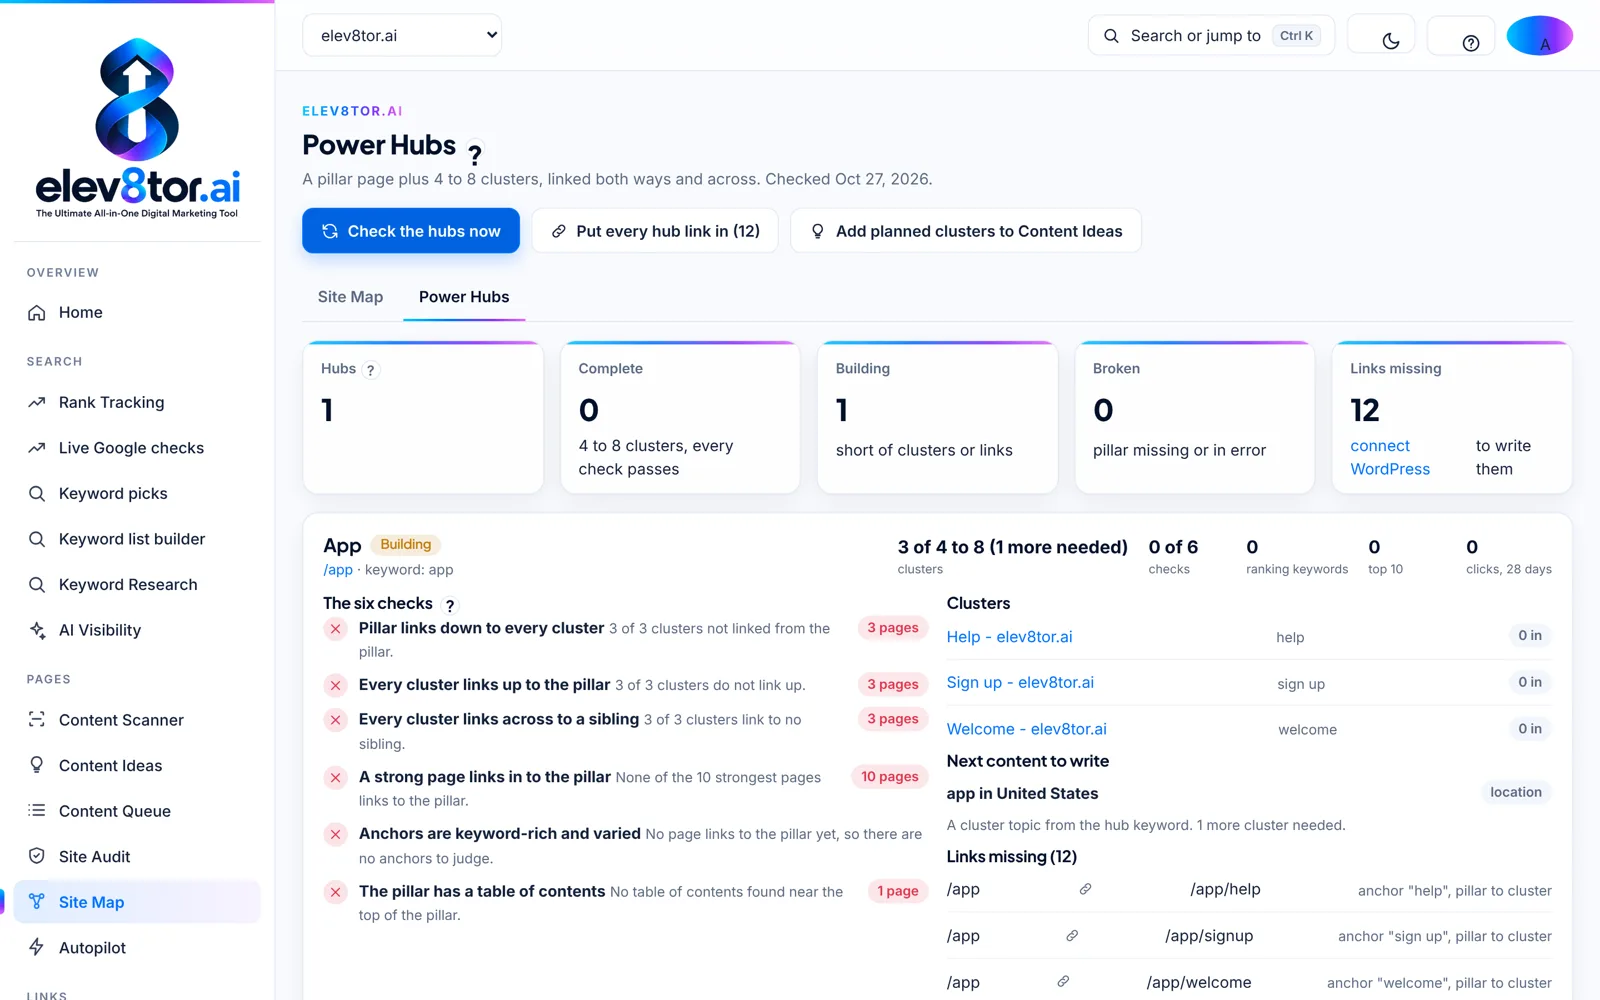
Task: Open Welcome - elev8tor.ai cluster link
Action: (1027, 729)
